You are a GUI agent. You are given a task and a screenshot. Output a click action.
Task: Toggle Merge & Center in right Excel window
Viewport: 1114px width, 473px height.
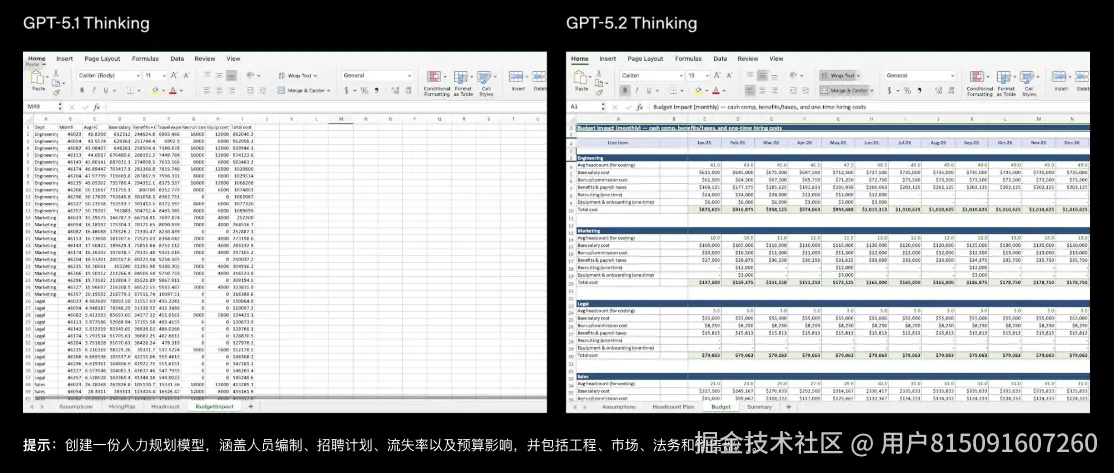pos(844,90)
